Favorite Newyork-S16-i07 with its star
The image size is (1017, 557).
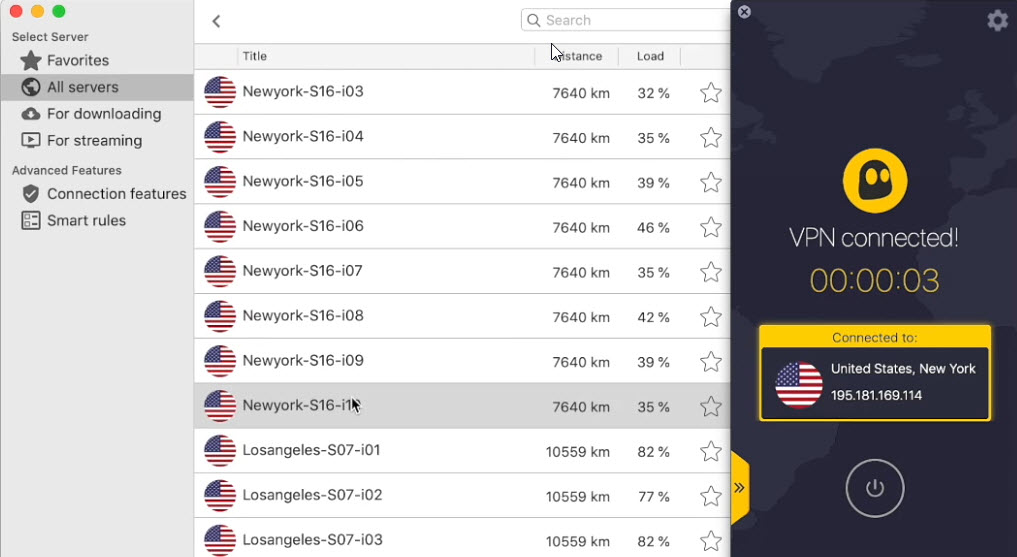711,272
